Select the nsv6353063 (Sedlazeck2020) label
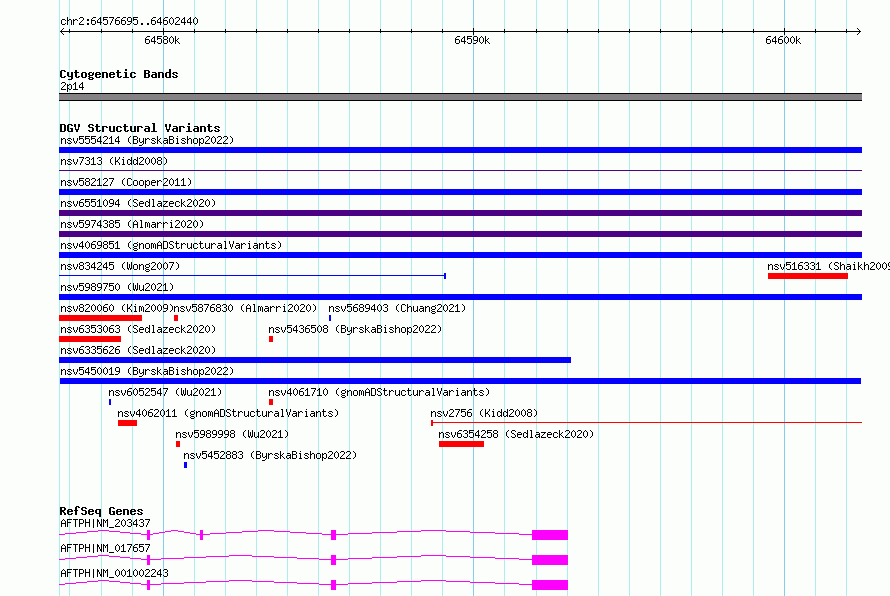 click(x=138, y=329)
